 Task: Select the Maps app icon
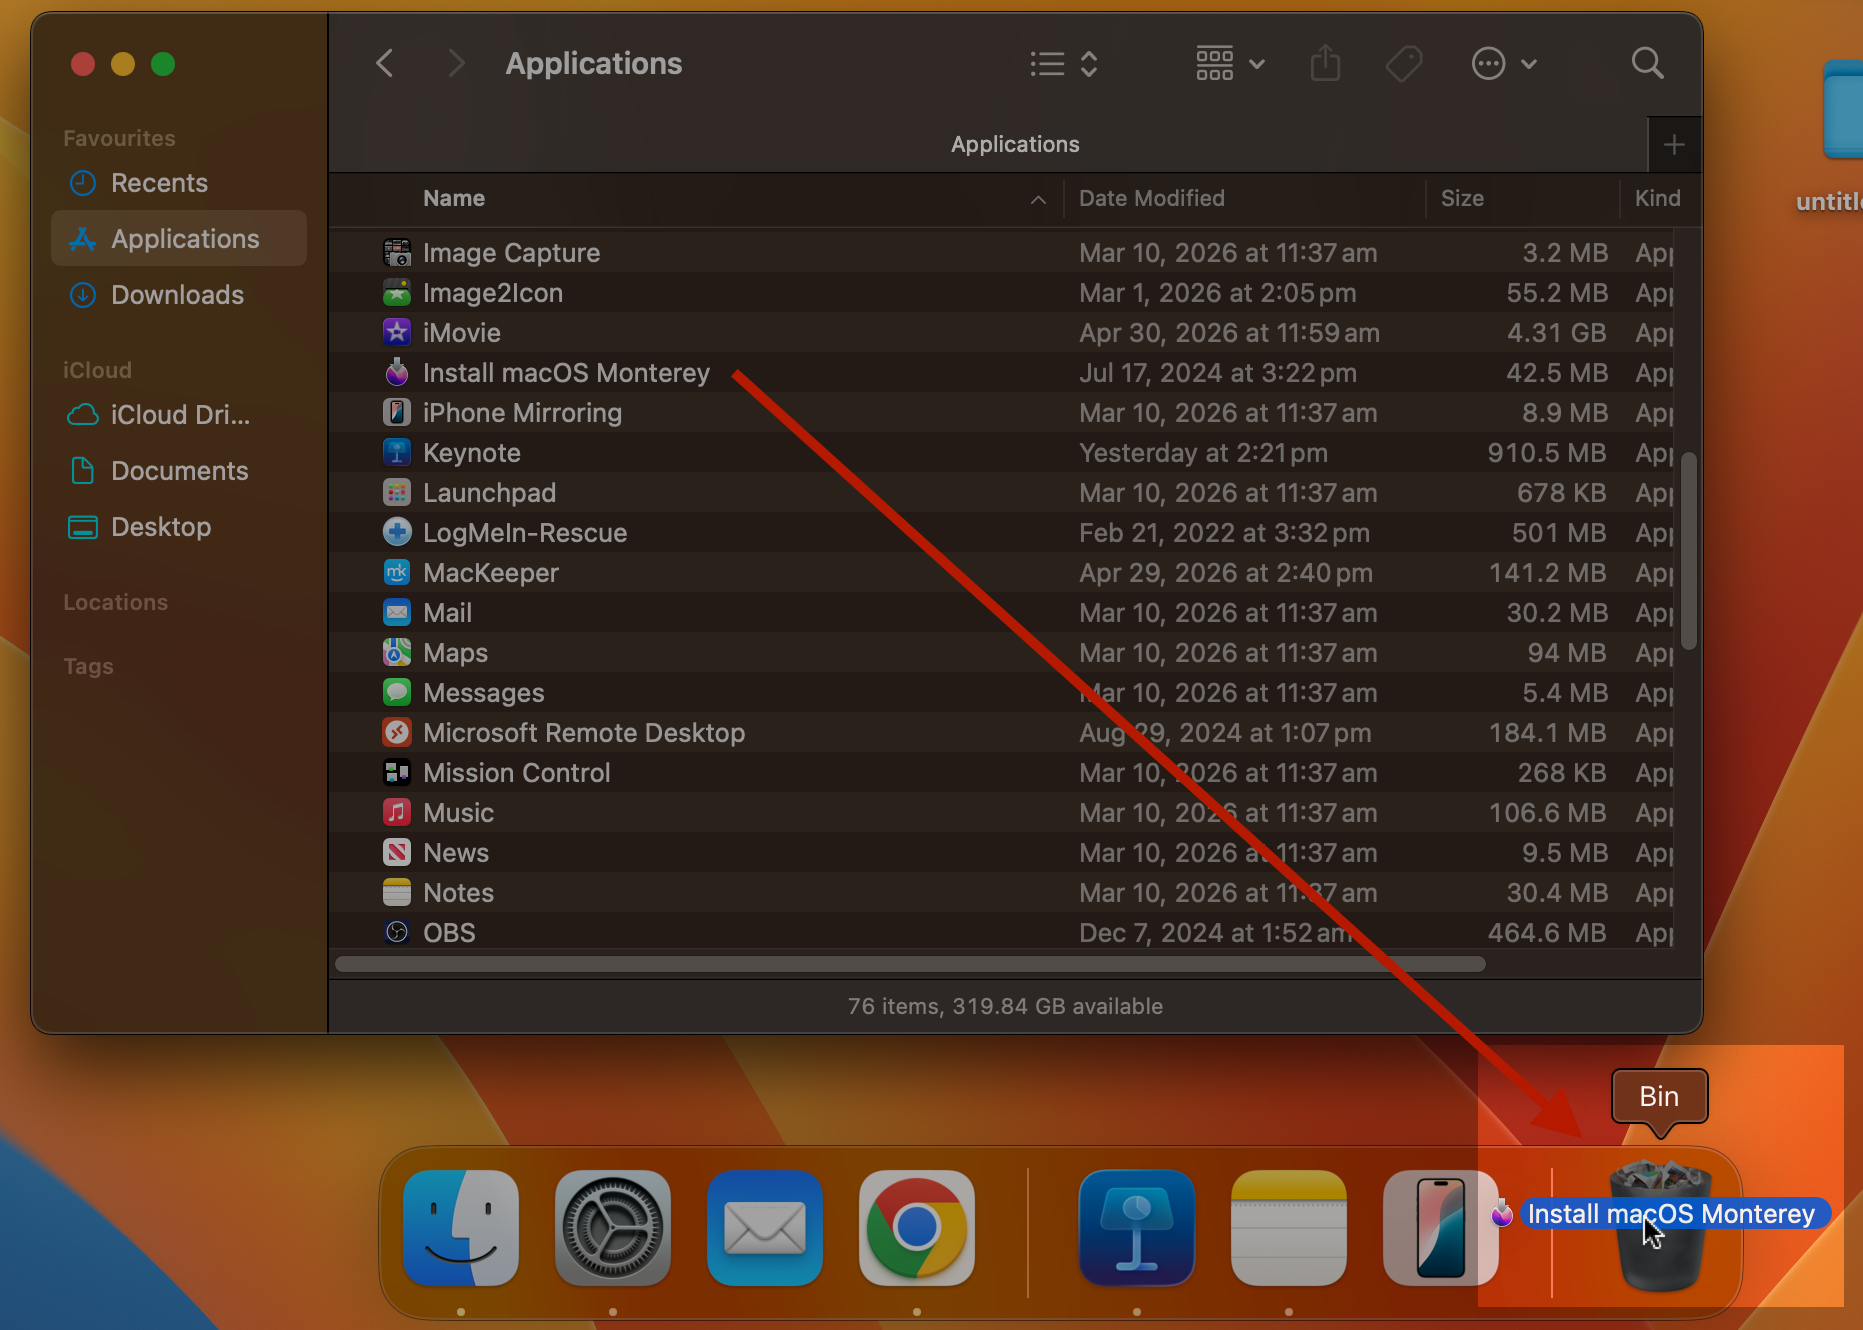(397, 652)
